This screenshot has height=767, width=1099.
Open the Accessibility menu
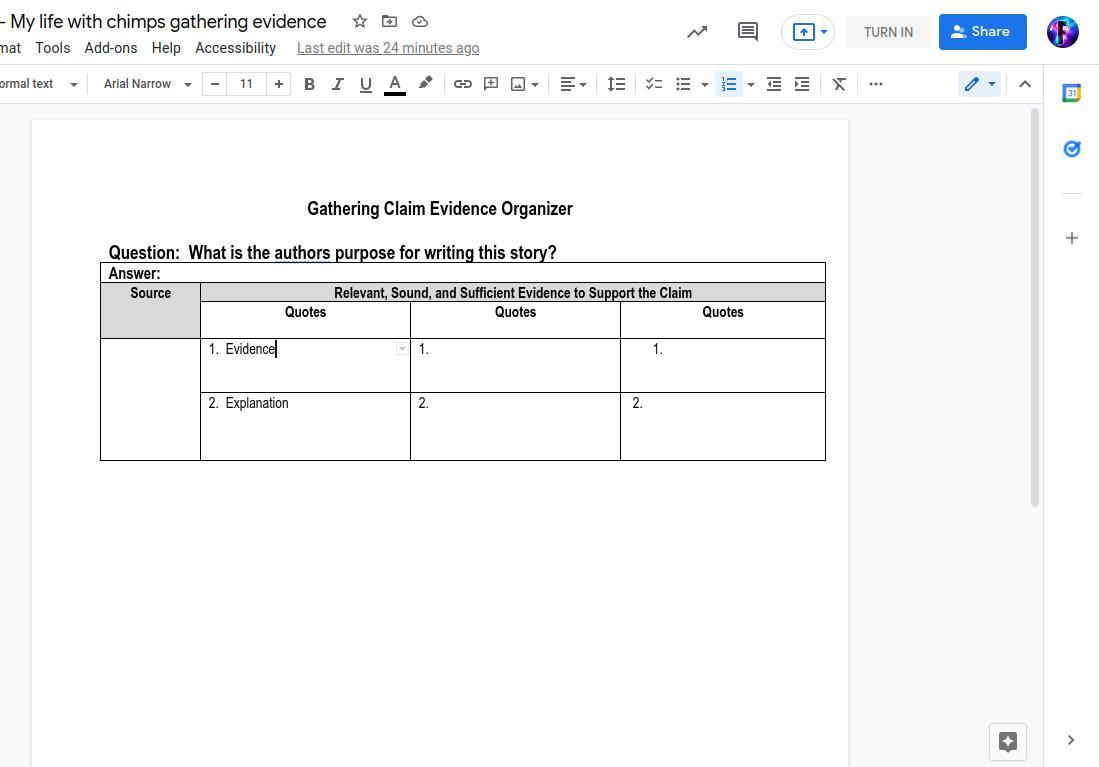pyautogui.click(x=236, y=48)
